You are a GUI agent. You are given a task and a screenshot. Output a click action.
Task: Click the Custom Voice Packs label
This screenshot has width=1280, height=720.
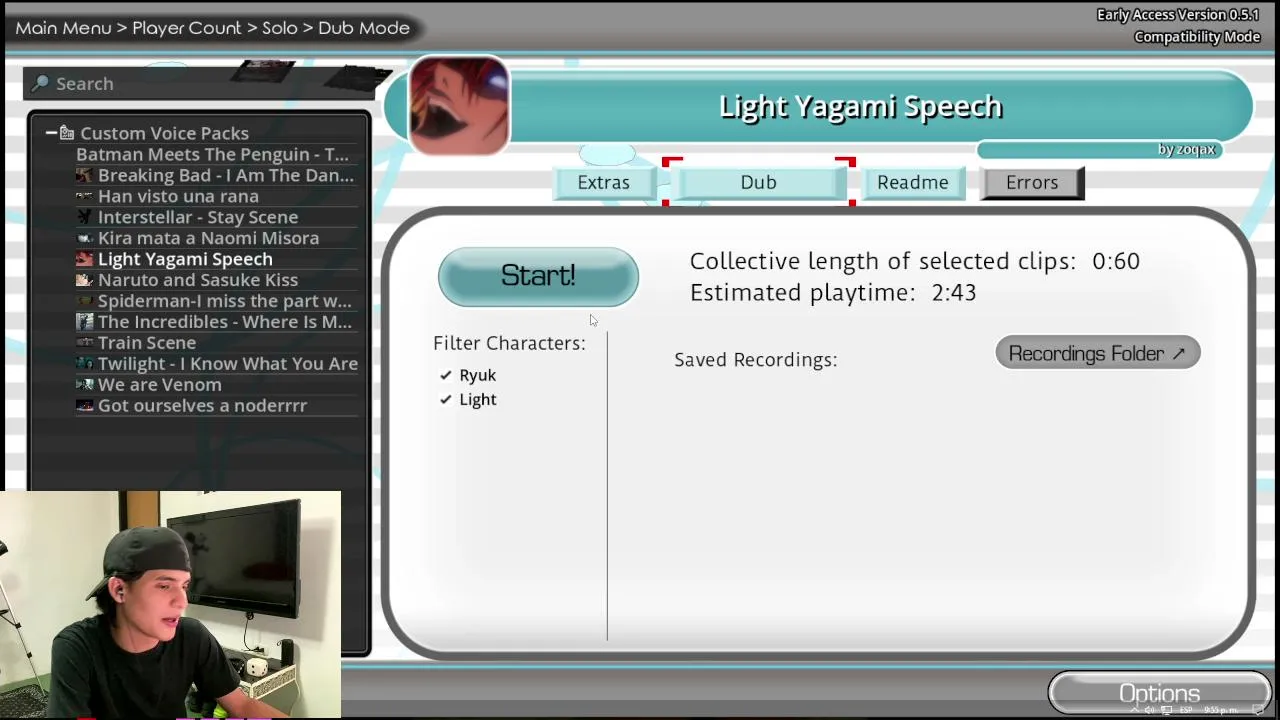coord(164,133)
